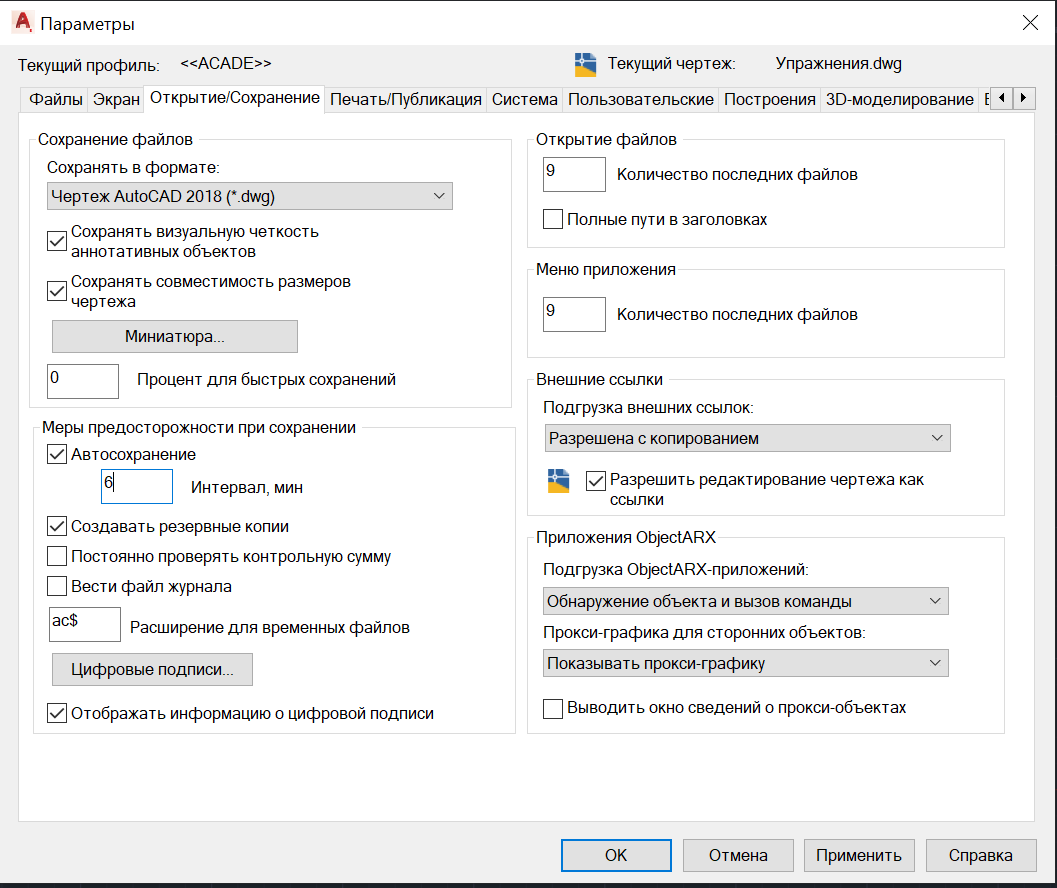
Task: Switch to the 3D-моделирование tab
Action: [899, 100]
